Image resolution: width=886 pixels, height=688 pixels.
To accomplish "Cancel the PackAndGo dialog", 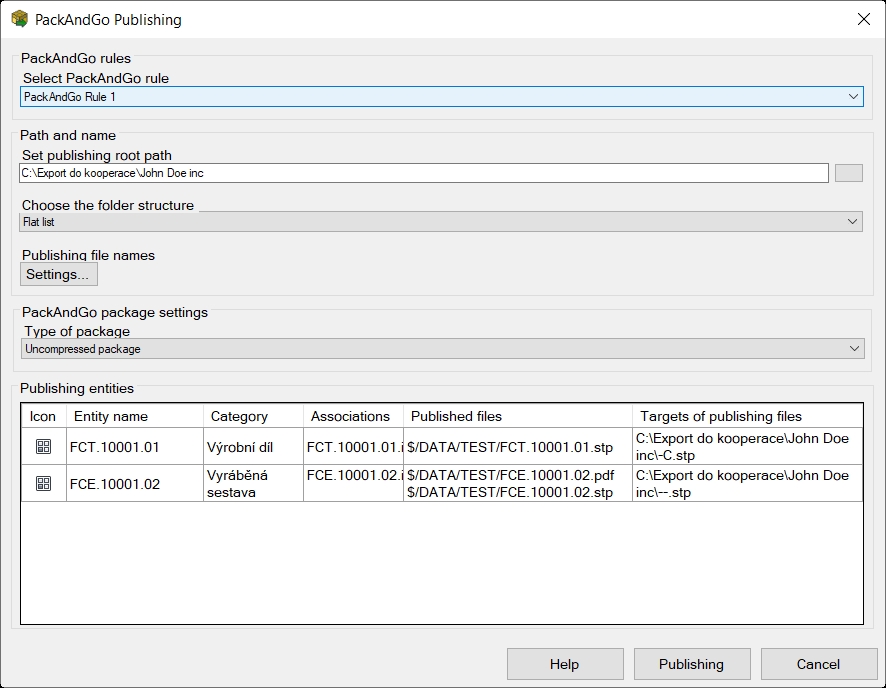I will pos(818,664).
